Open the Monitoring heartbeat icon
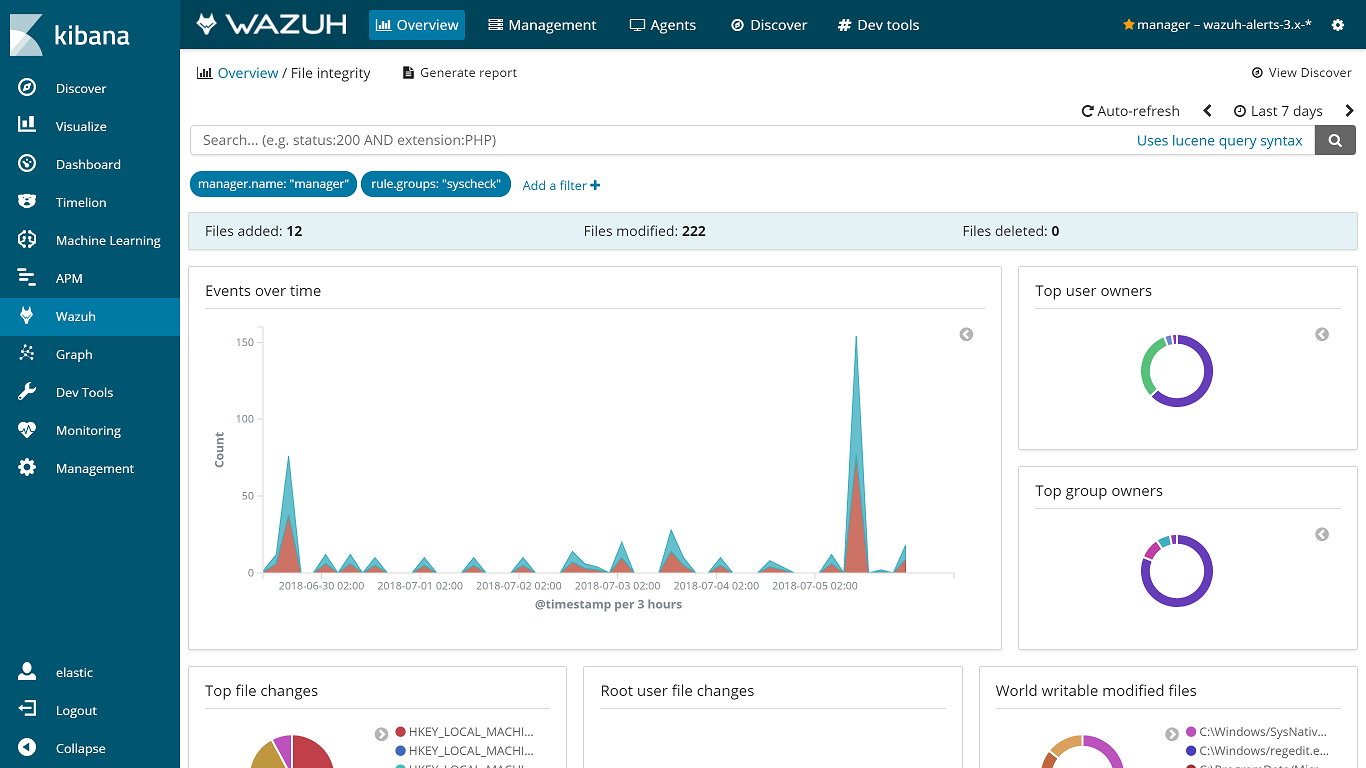The image size is (1366, 768). pyautogui.click(x=27, y=430)
